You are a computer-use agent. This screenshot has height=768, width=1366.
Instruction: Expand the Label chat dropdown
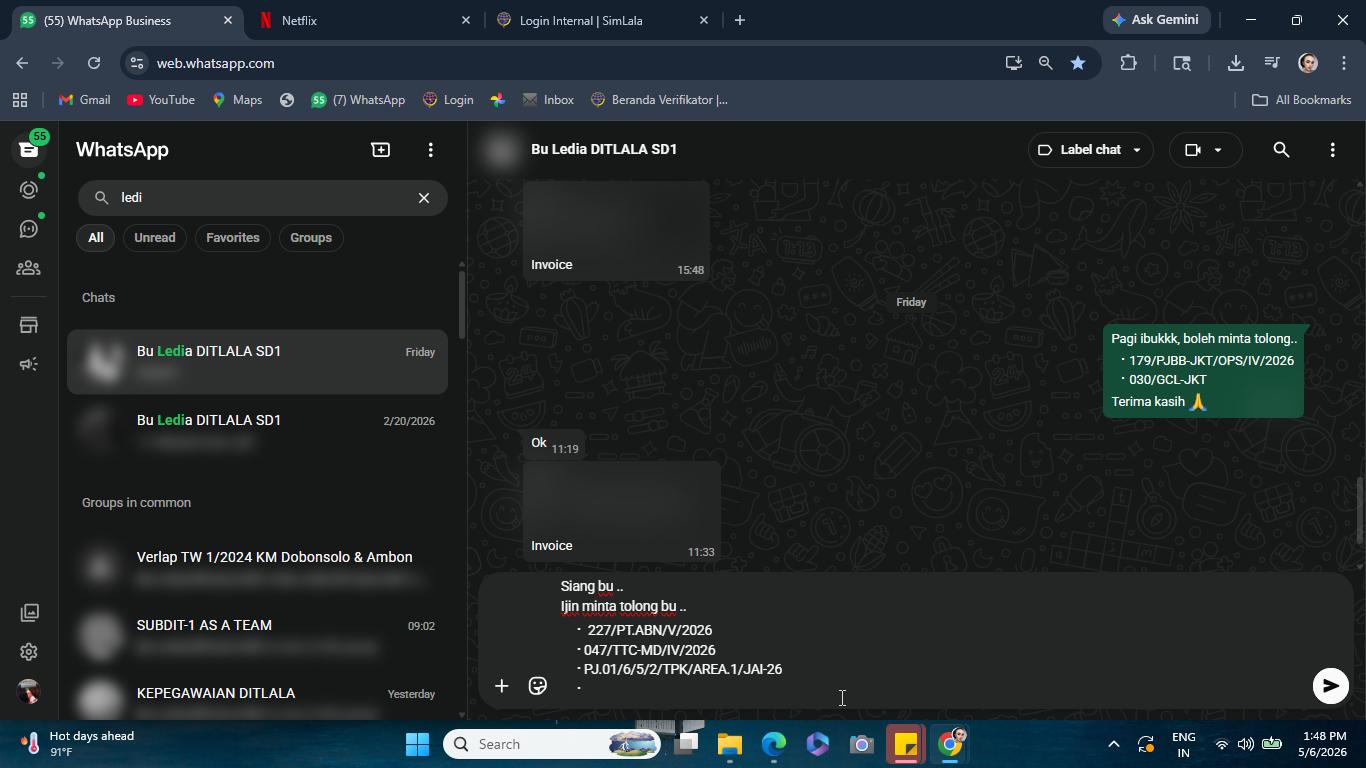[1091, 149]
